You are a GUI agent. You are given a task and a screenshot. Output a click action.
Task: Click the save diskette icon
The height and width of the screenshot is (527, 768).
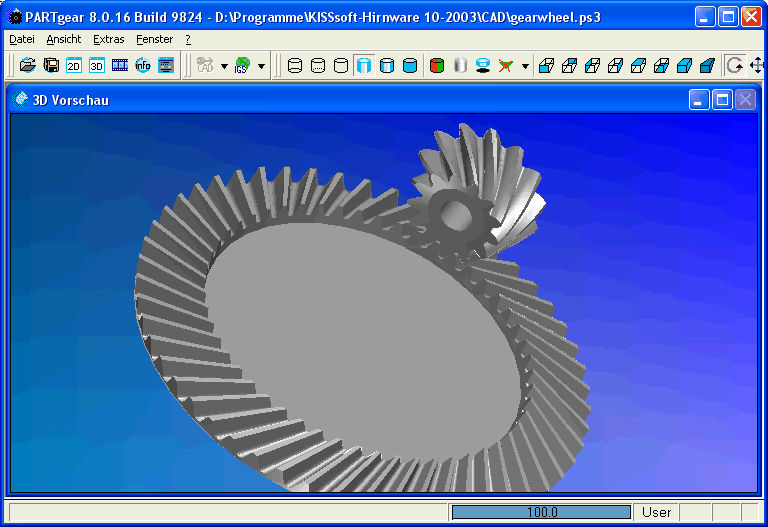(x=50, y=66)
